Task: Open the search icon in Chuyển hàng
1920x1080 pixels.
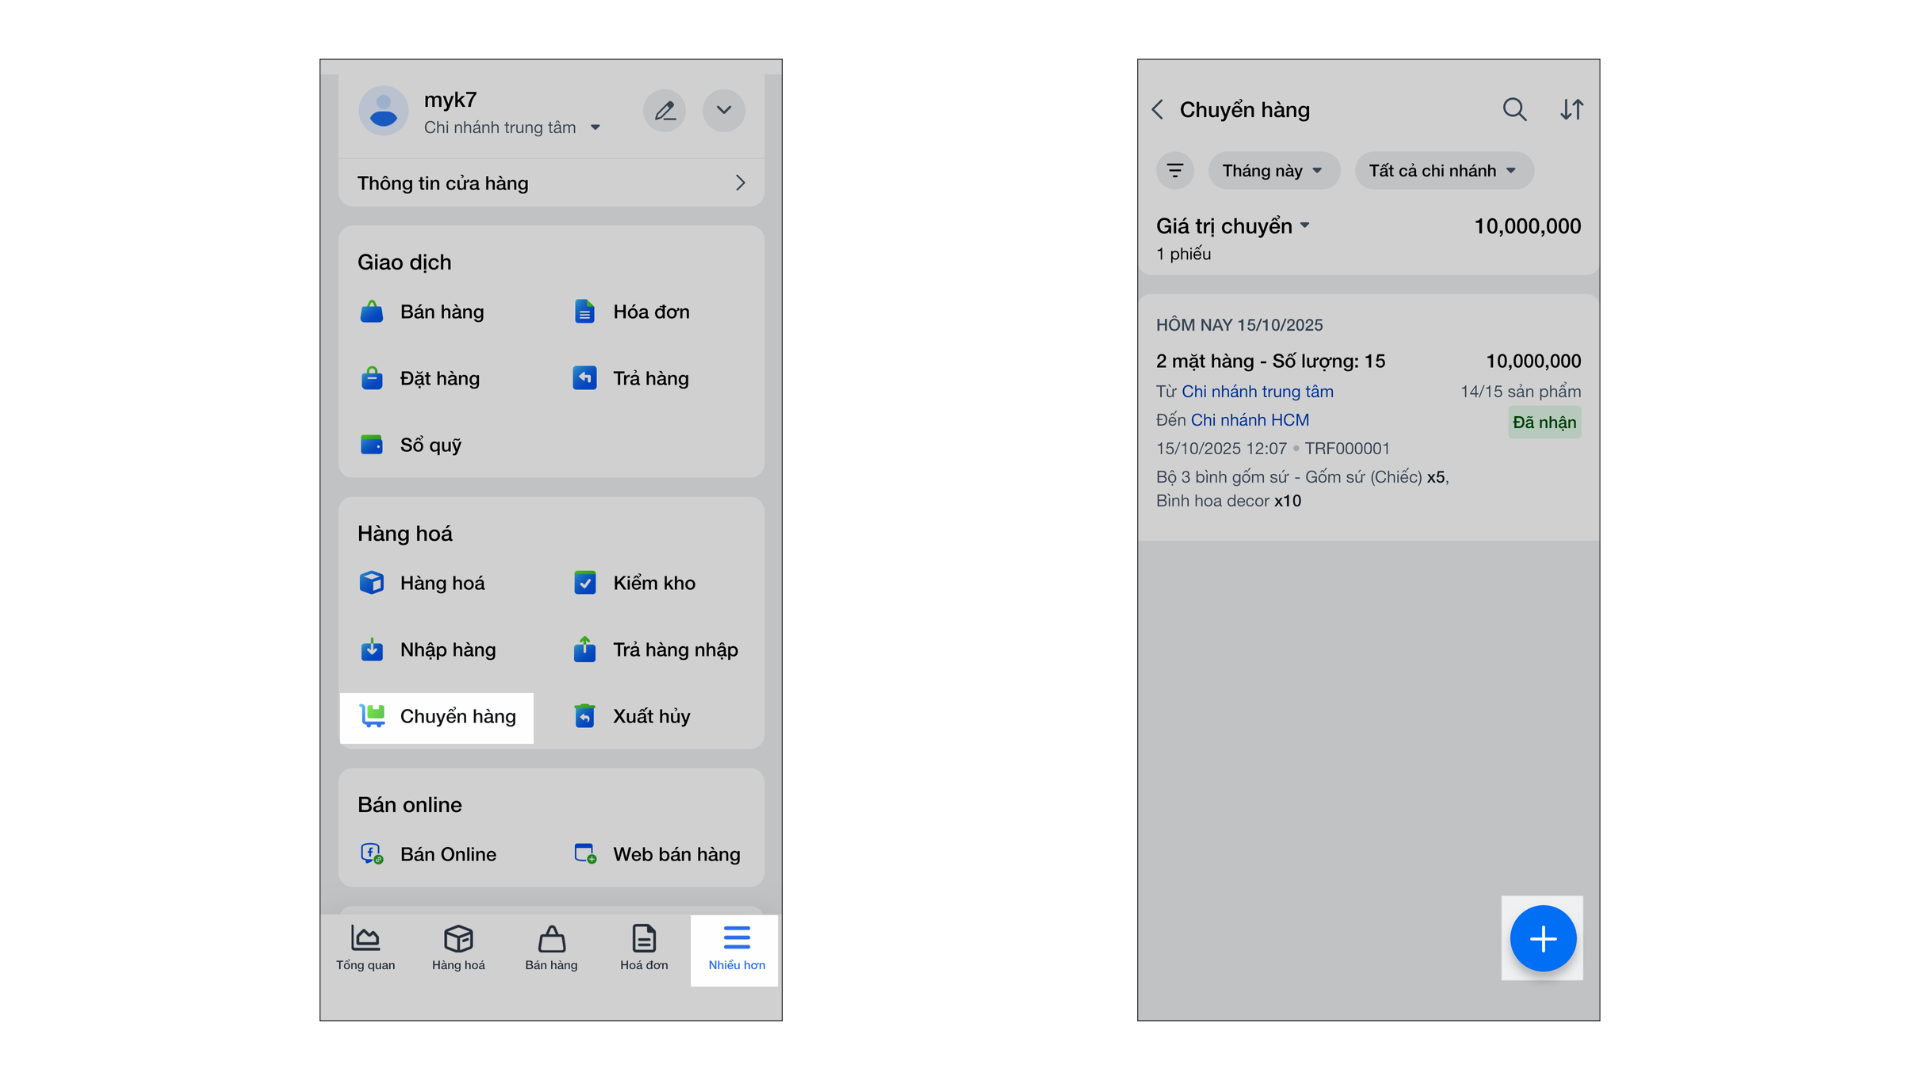Action: tap(1514, 110)
